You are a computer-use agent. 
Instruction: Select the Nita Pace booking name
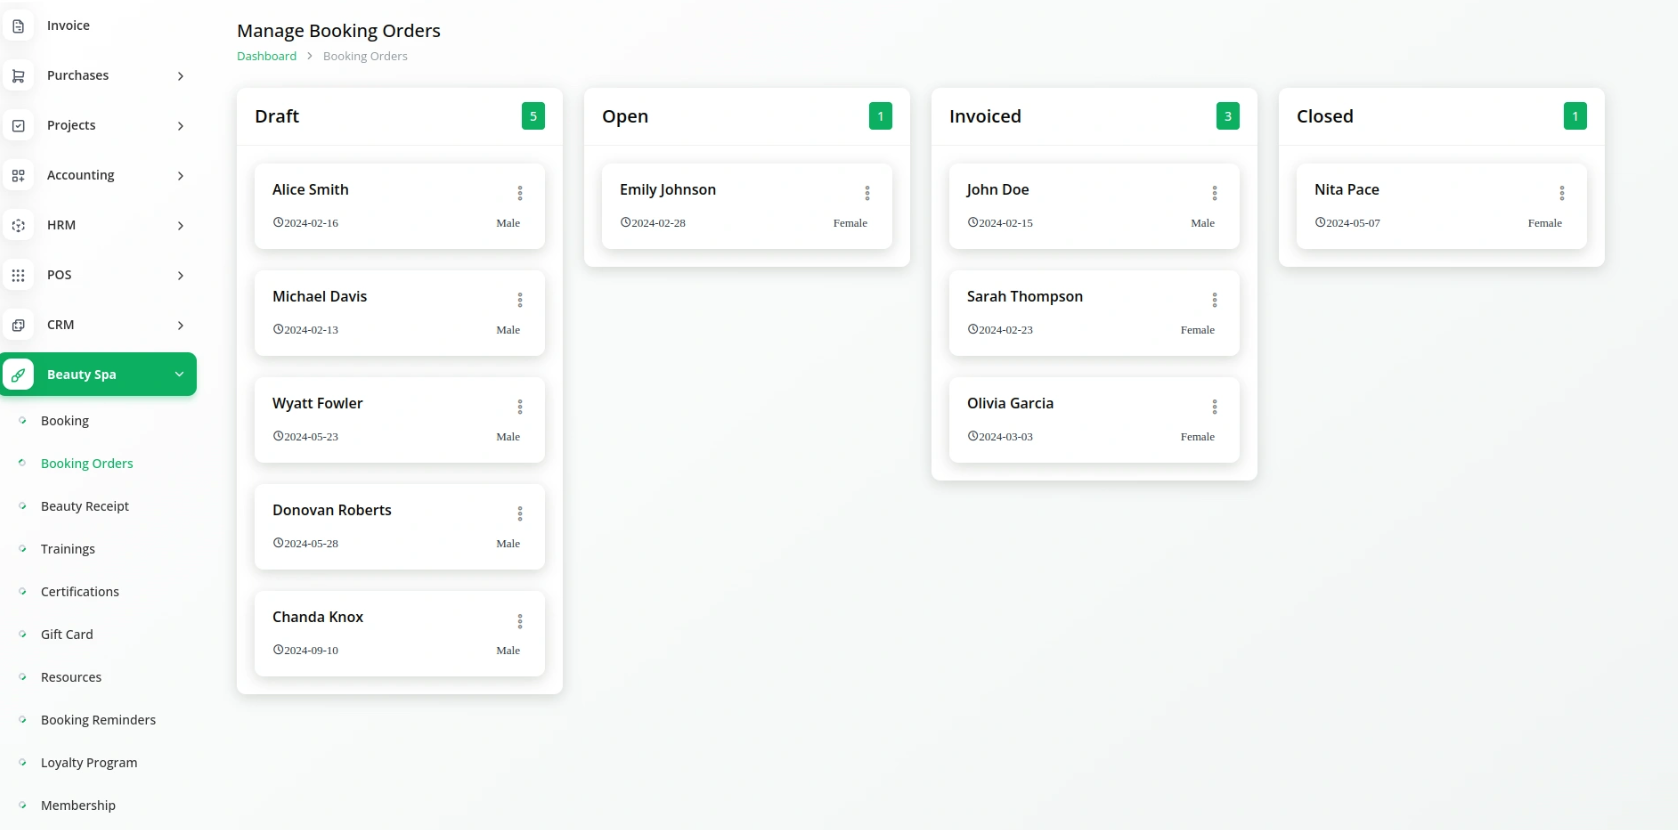[1347, 190]
